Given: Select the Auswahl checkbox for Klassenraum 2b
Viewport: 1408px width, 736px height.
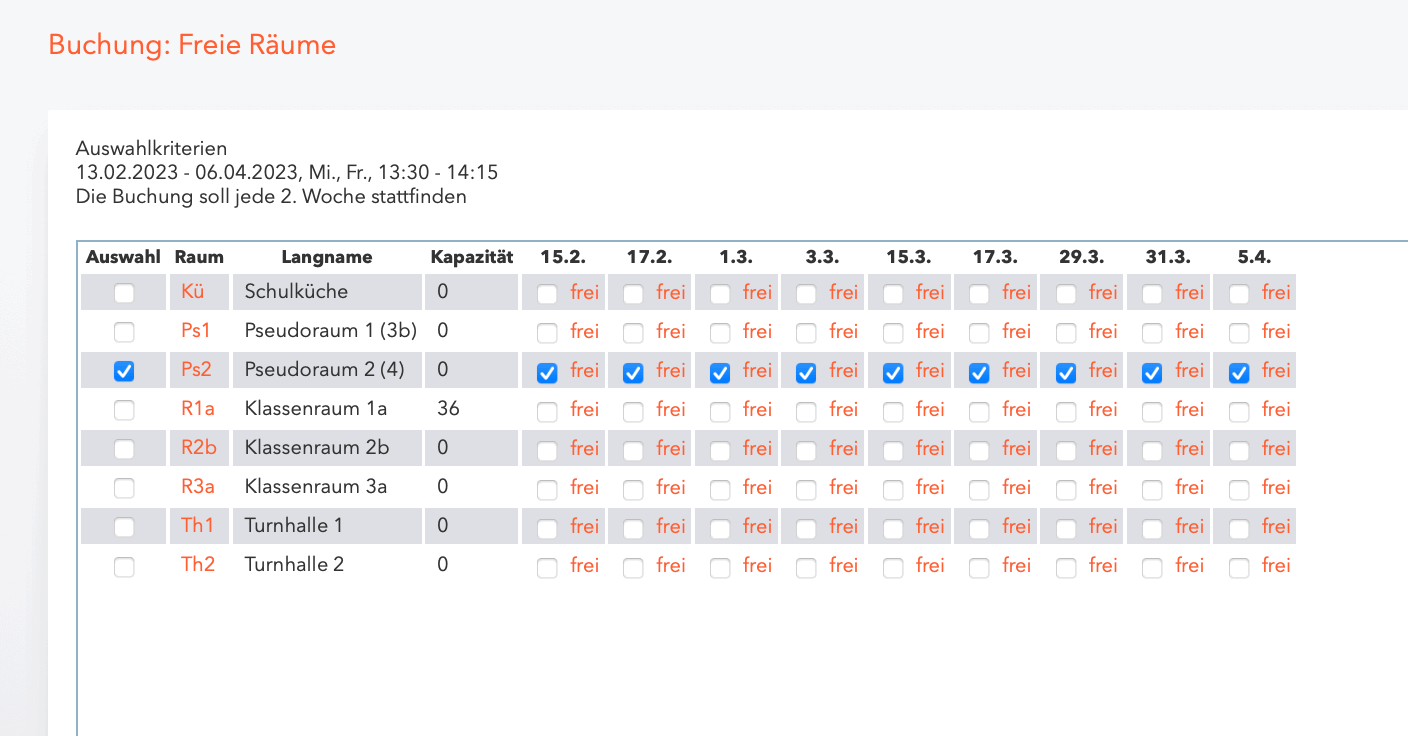Looking at the screenshot, I should [124, 449].
